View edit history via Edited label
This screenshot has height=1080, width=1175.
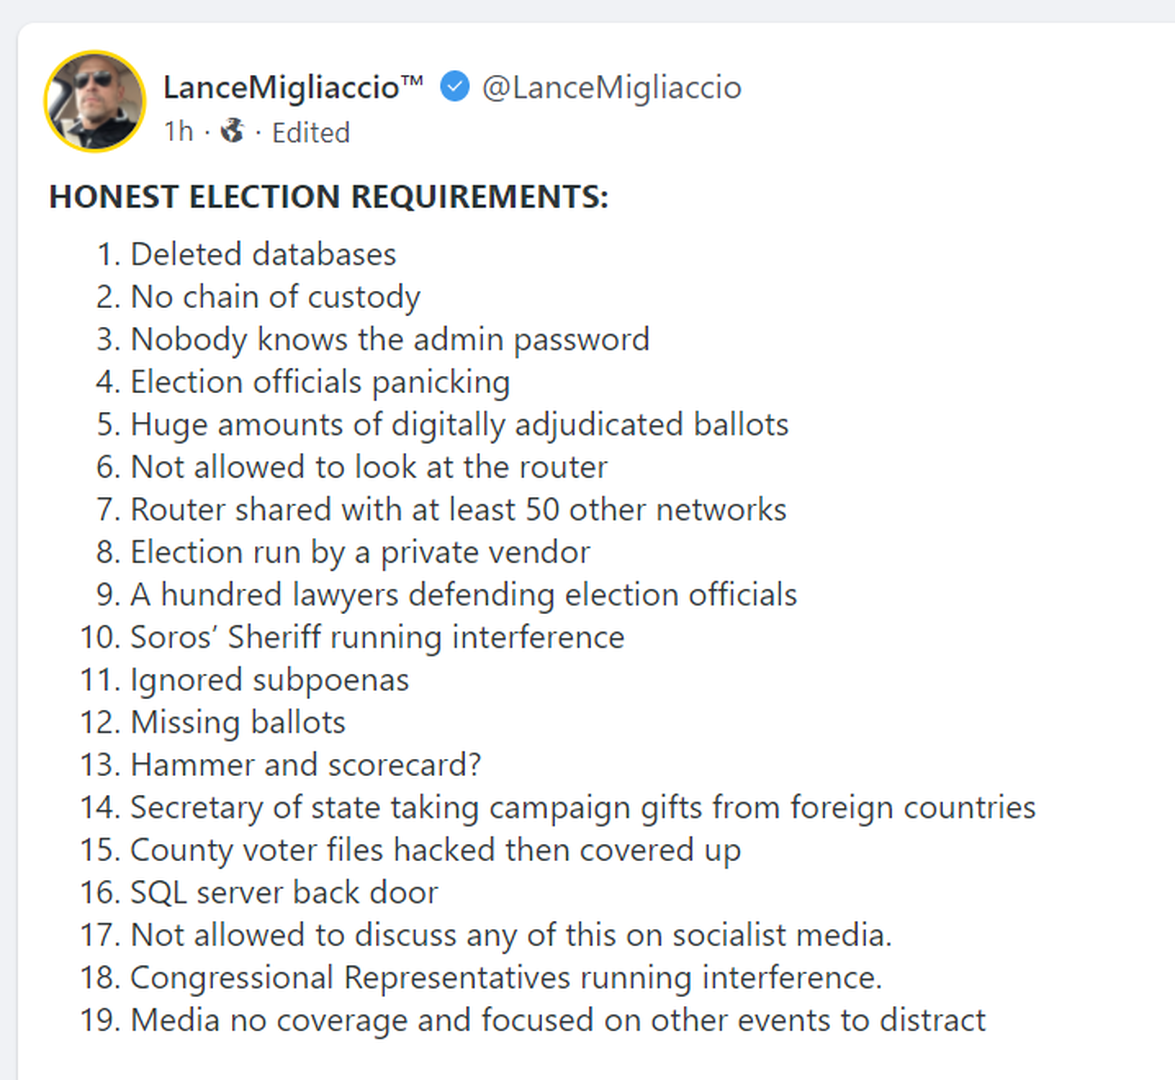click(311, 133)
